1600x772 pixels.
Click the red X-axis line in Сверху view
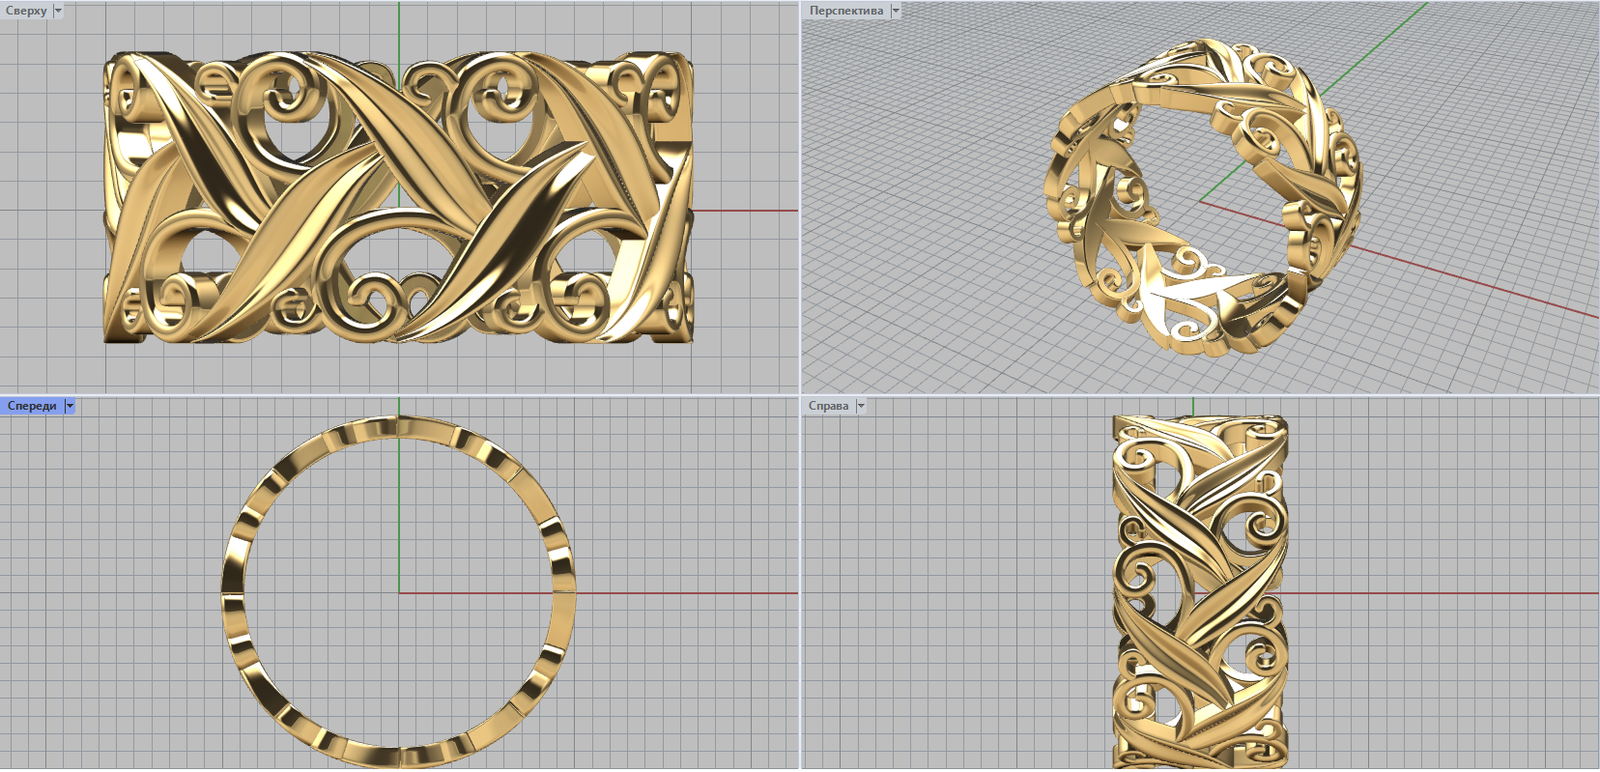pyautogui.click(x=745, y=211)
